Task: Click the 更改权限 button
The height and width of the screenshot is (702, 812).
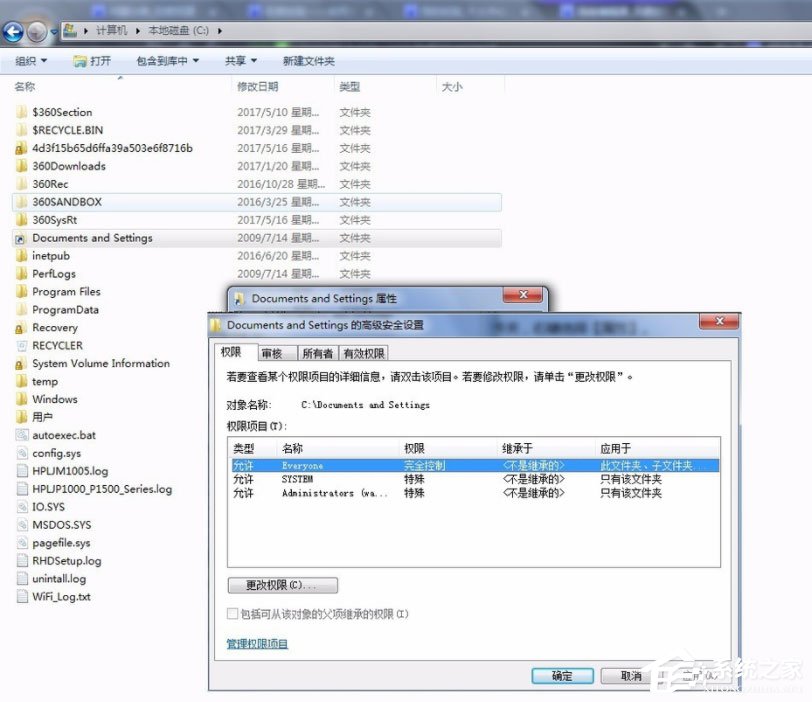Action: tap(282, 584)
